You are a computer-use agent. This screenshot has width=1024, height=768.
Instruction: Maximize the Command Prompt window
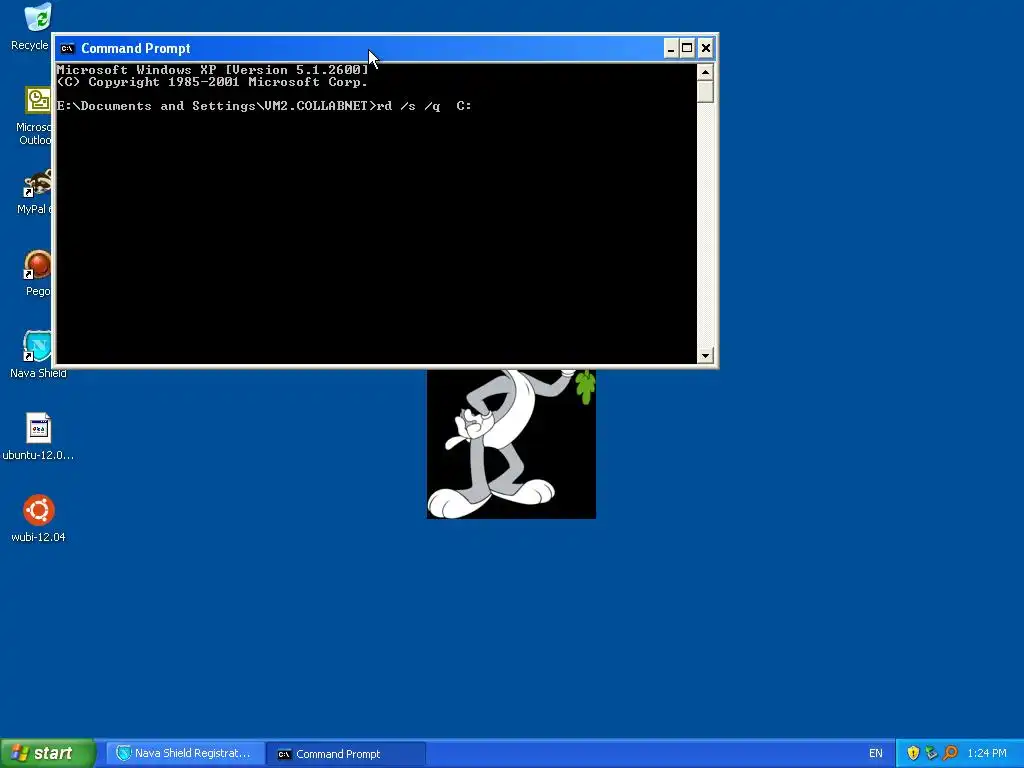(687, 48)
